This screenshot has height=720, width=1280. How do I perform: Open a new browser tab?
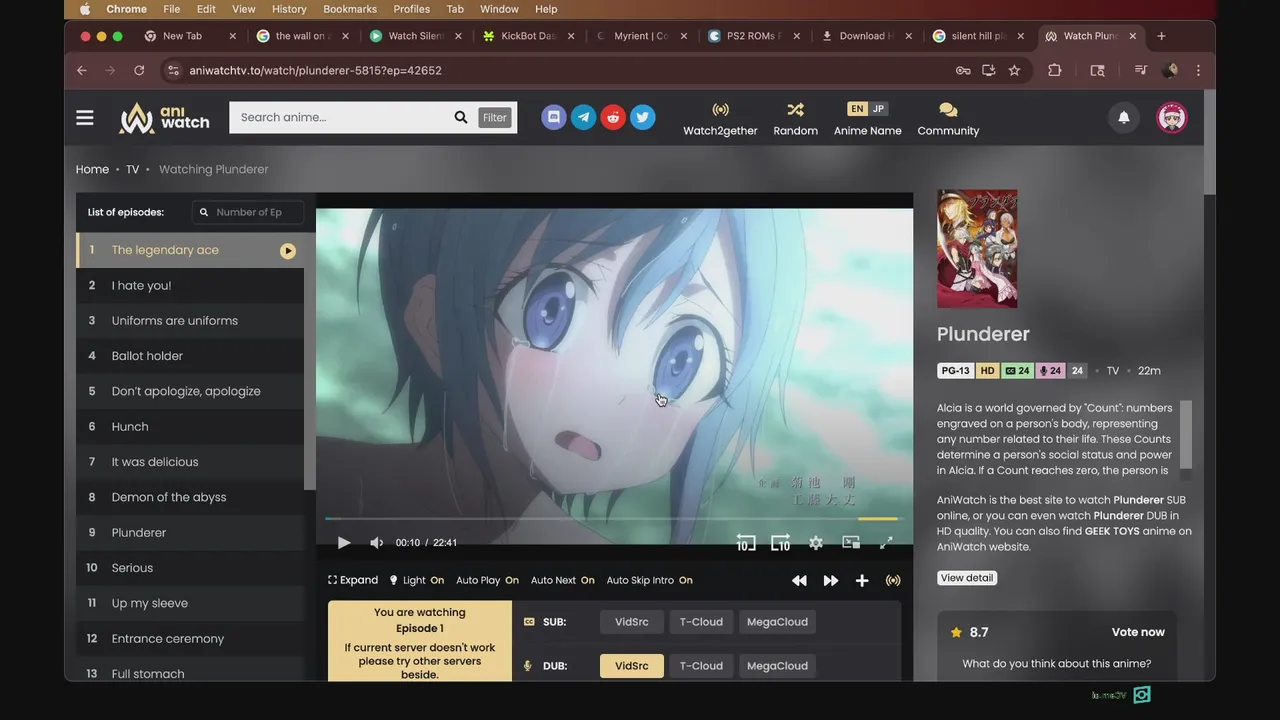click(x=1161, y=36)
